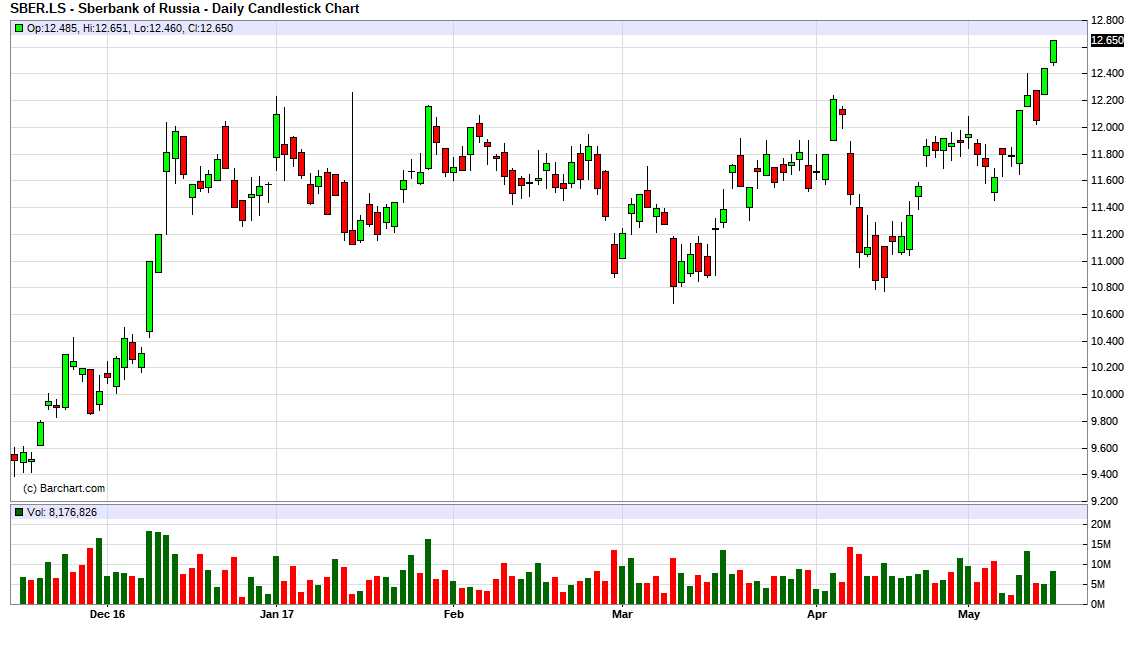This screenshot has width=1129, height=645.
Task: Click the Mar date axis label
Action: [x=622, y=614]
